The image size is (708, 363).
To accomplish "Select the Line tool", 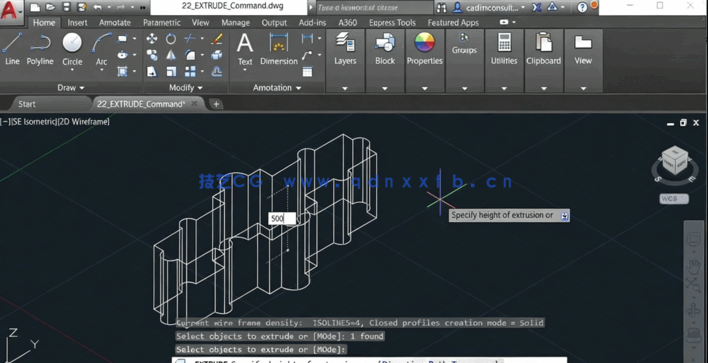I will click(x=12, y=49).
